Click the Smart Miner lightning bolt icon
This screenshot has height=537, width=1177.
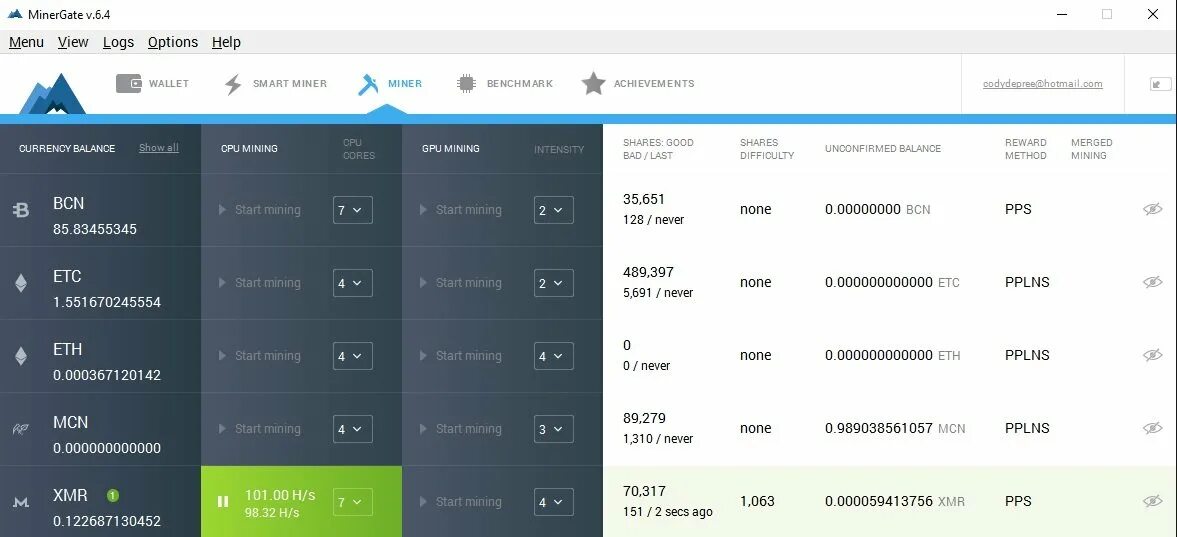pos(233,84)
